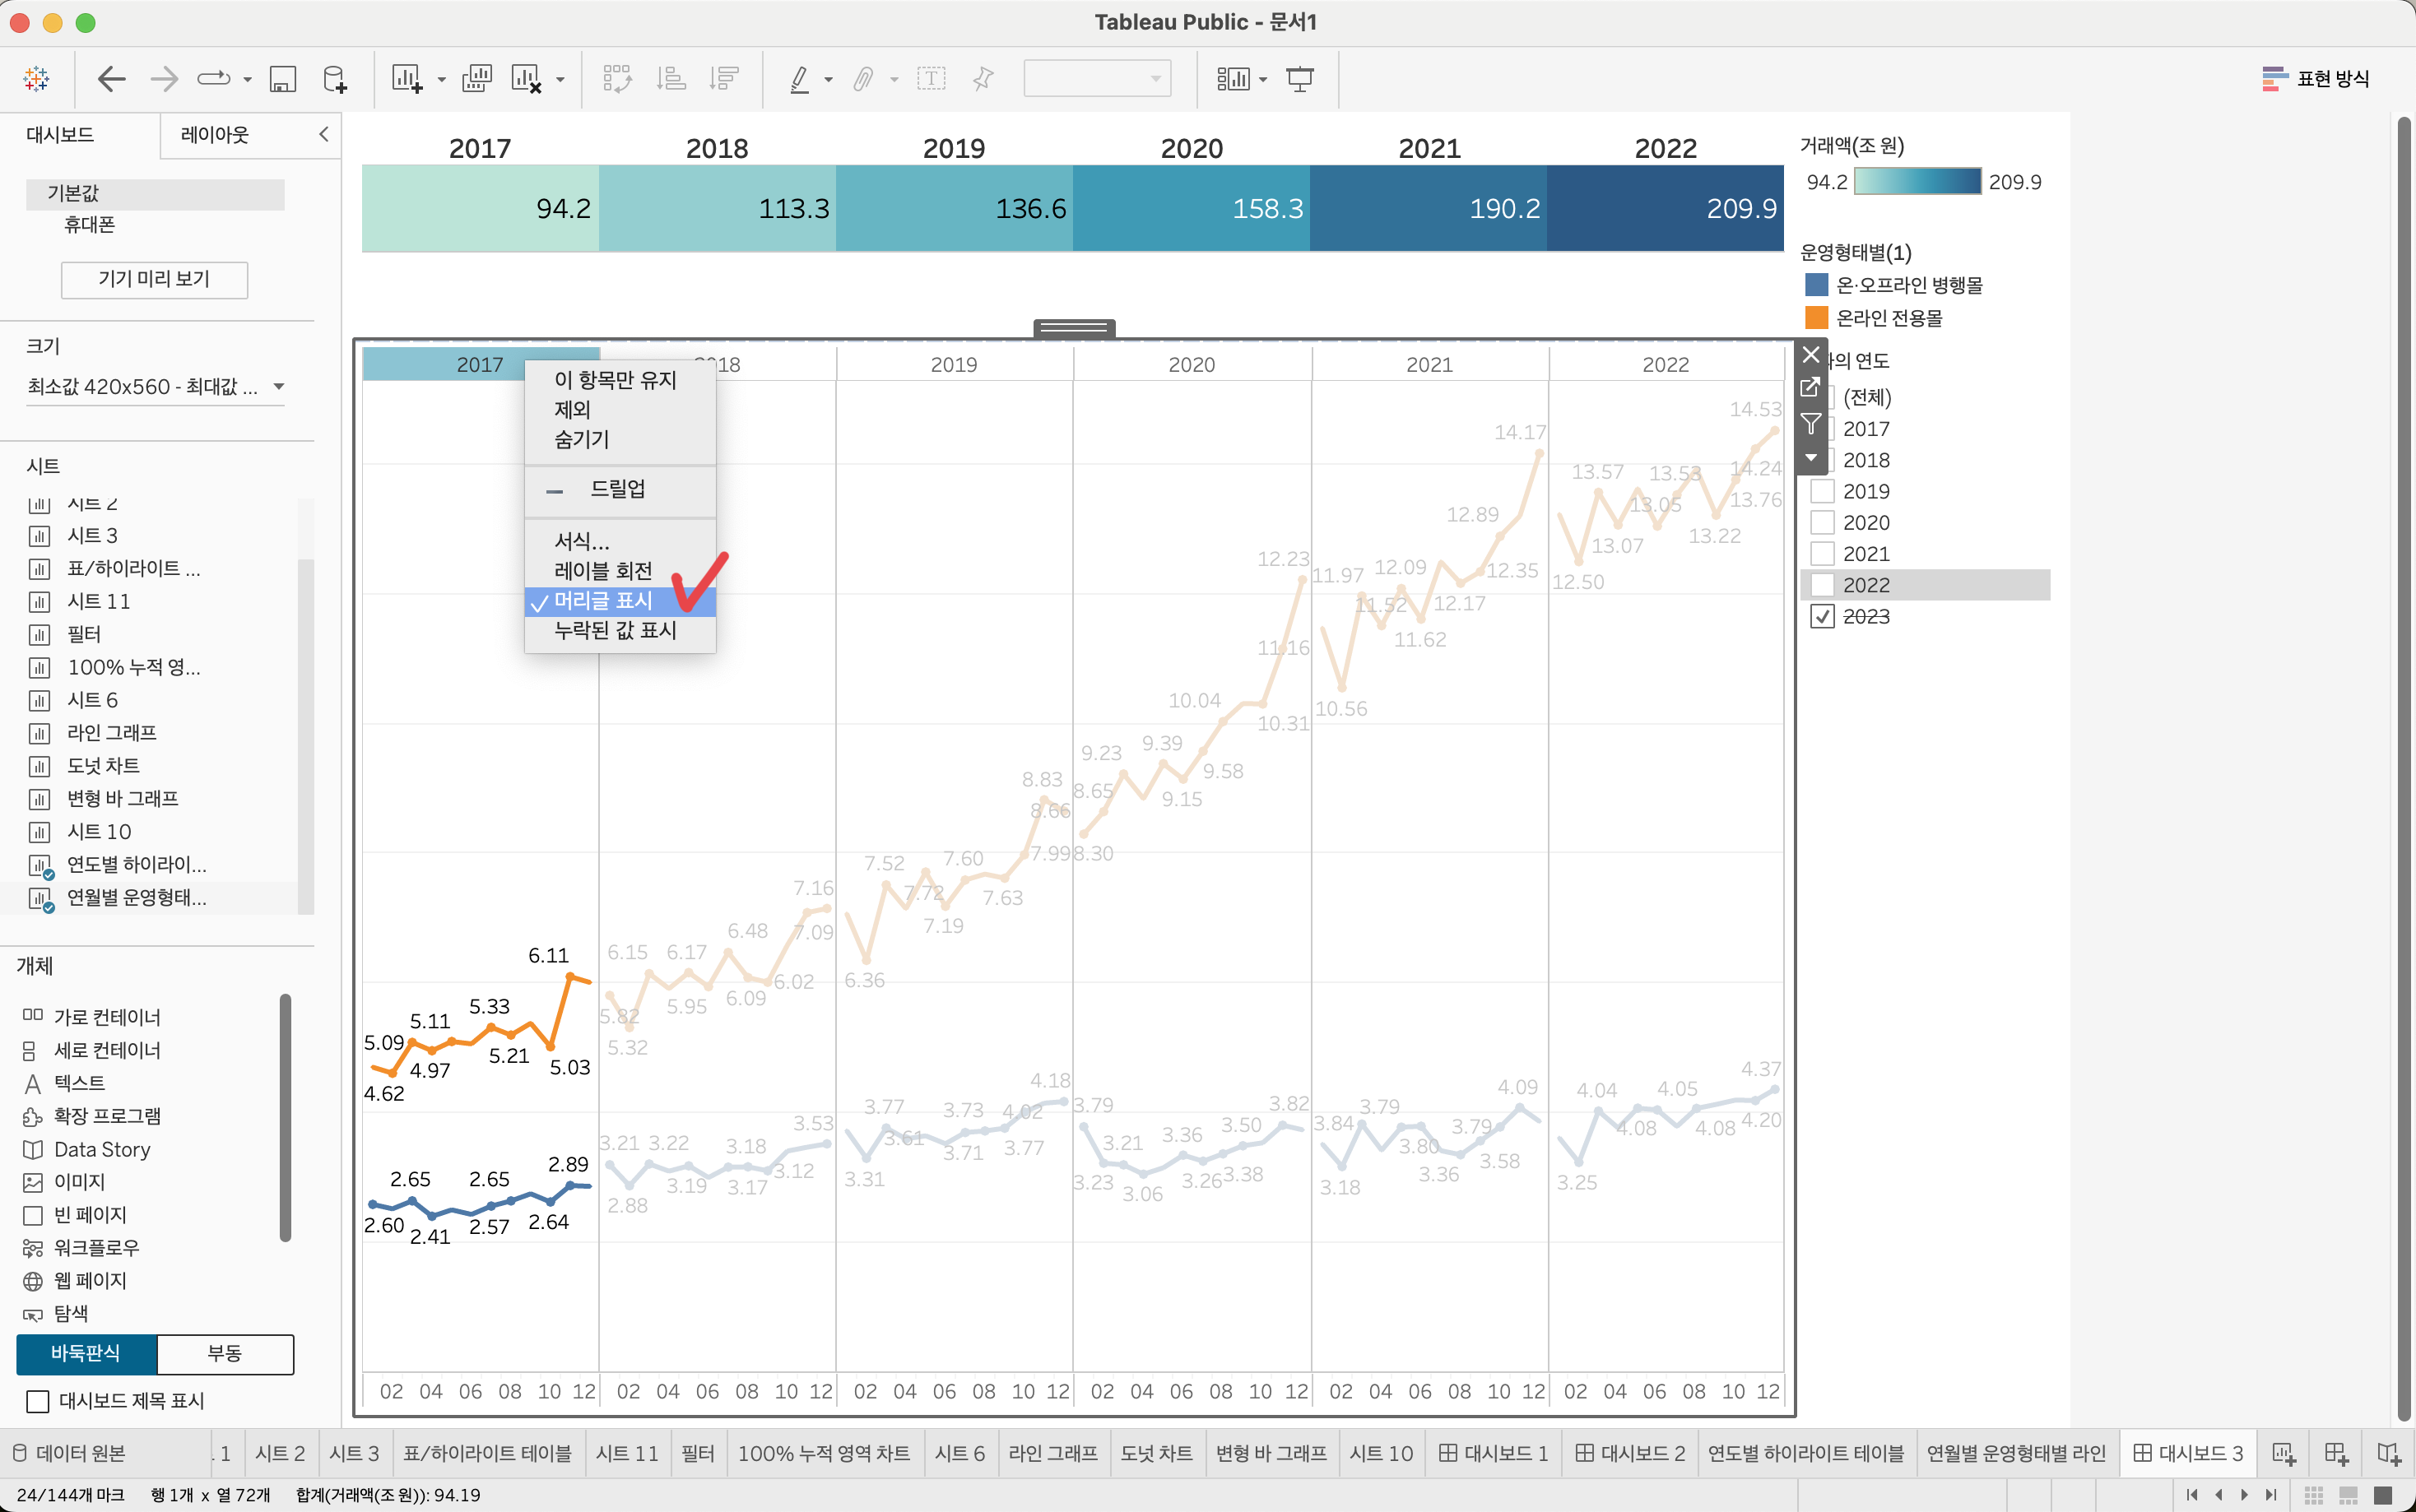
Task: Enable 대시보드 제목 표시 checkbox
Action: pyautogui.click(x=38, y=1401)
